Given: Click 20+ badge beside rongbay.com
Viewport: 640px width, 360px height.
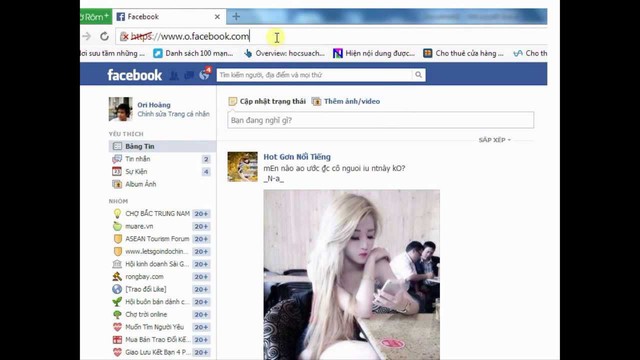Looking at the screenshot, I should pyautogui.click(x=201, y=277).
